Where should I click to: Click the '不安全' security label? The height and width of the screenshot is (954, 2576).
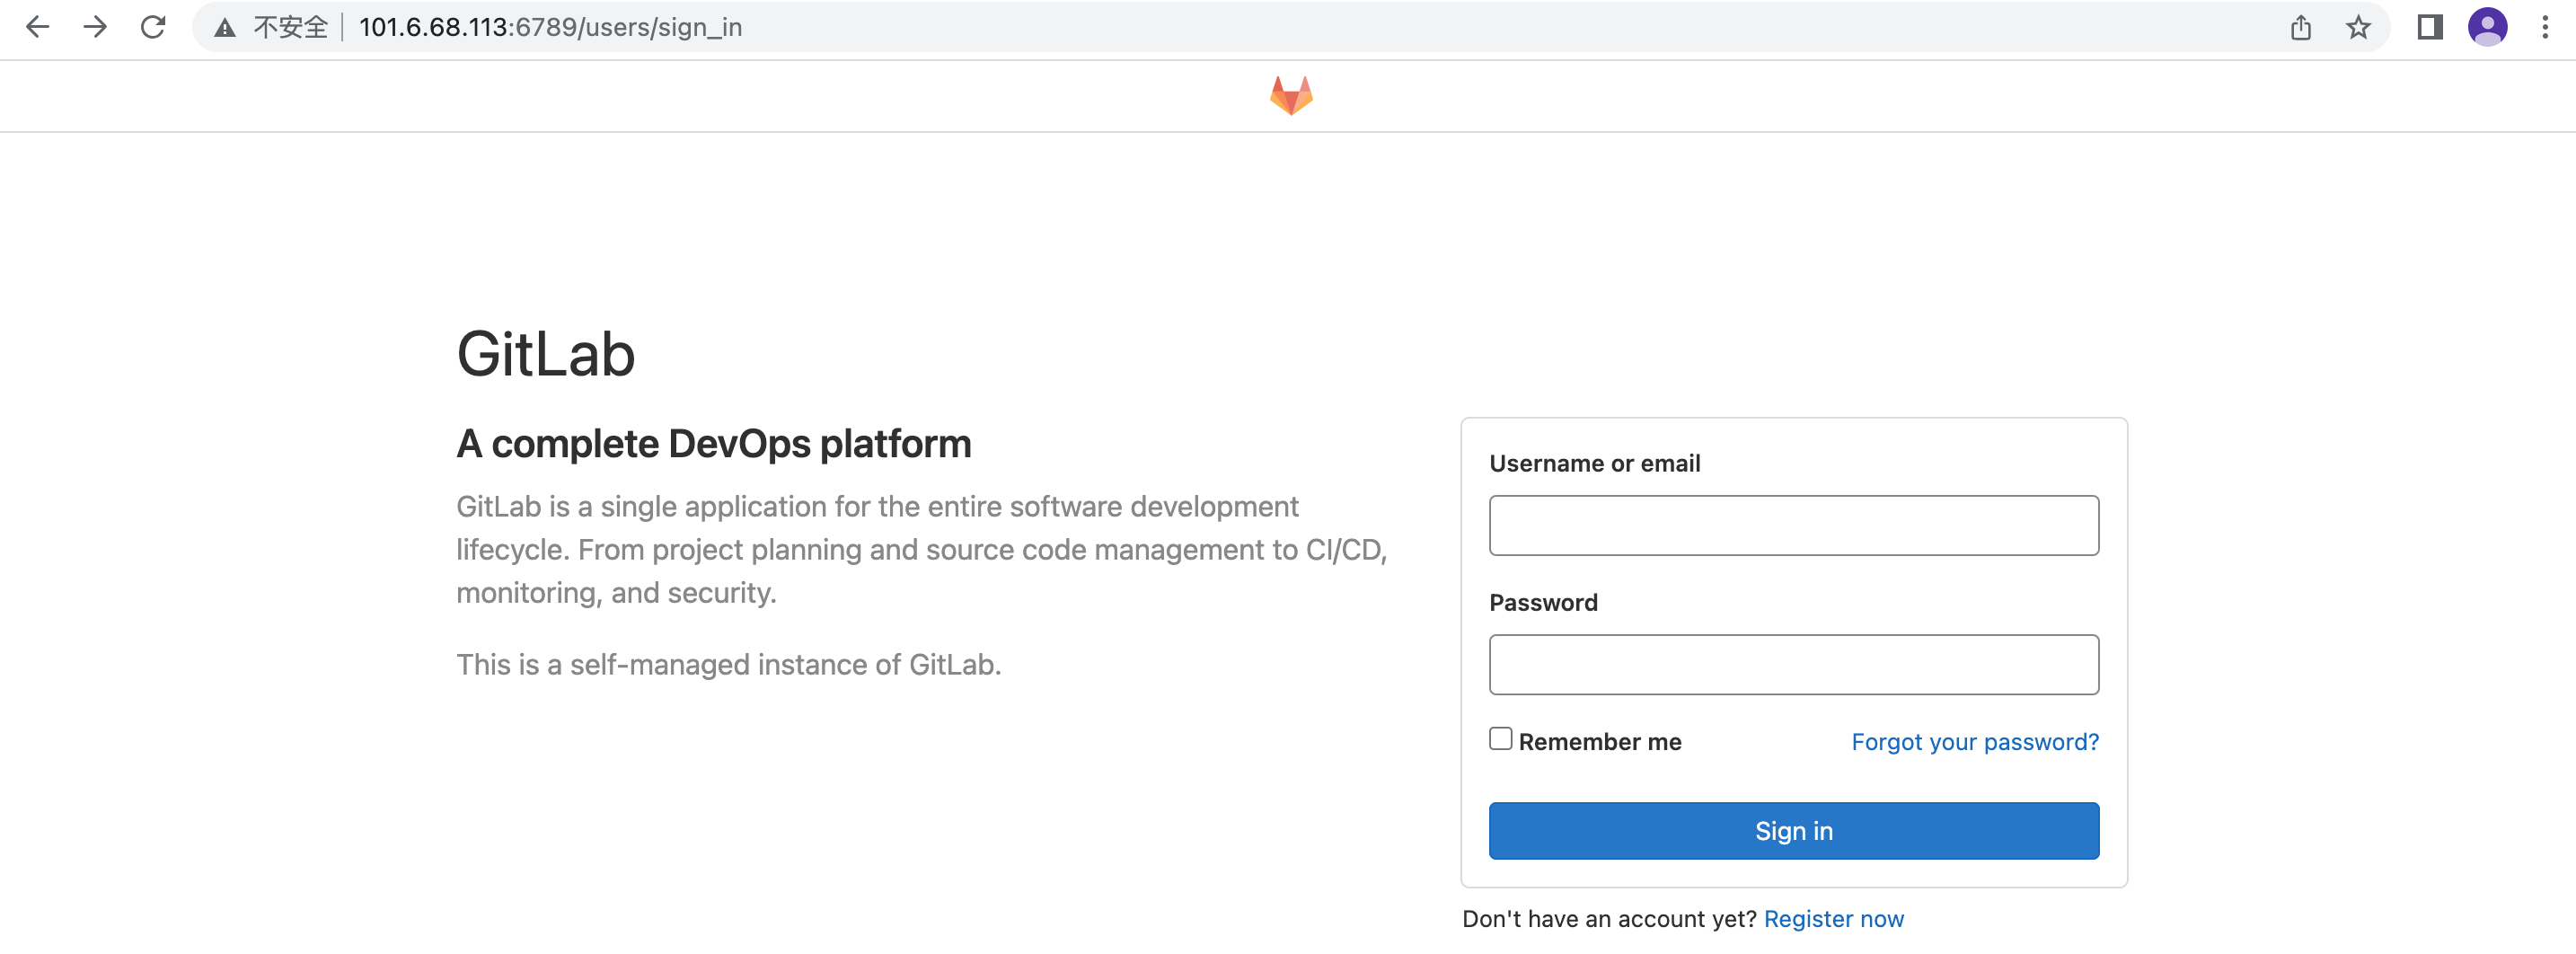point(290,27)
